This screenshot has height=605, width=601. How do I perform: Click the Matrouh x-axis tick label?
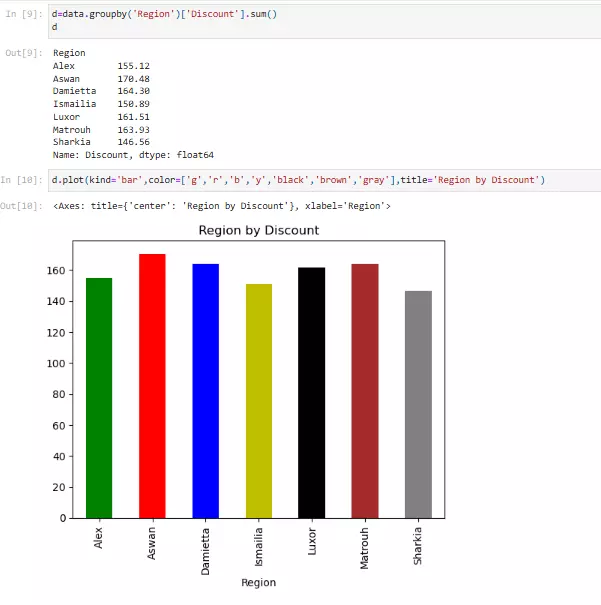(x=364, y=548)
